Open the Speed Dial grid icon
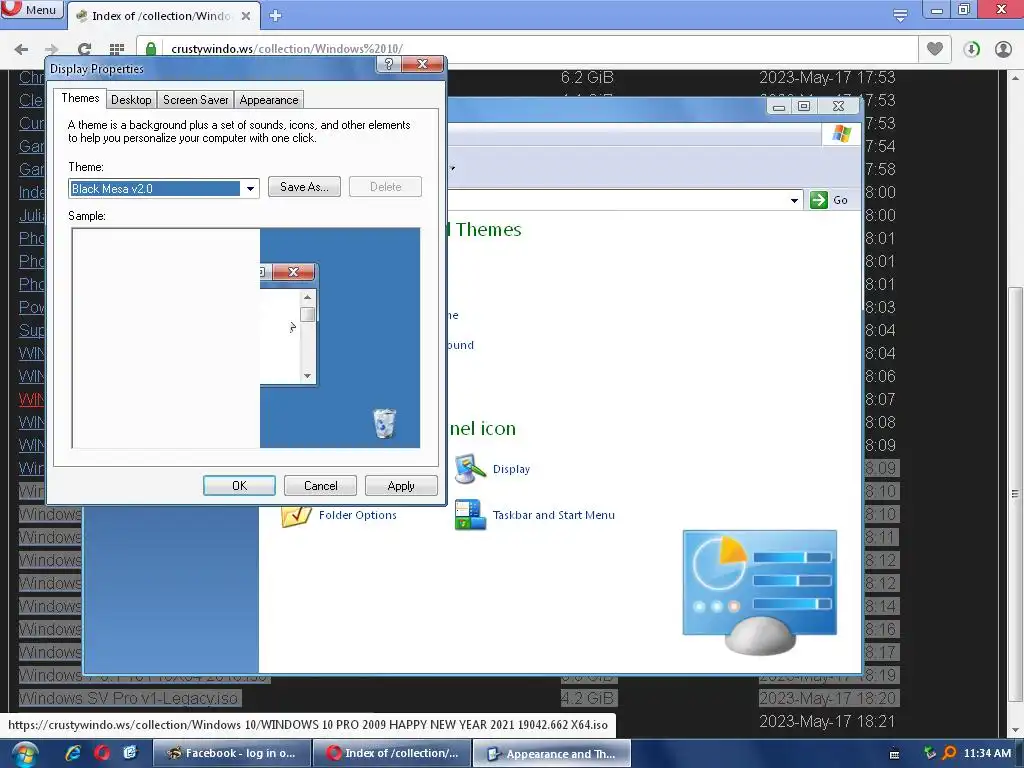 coord(117,49)
